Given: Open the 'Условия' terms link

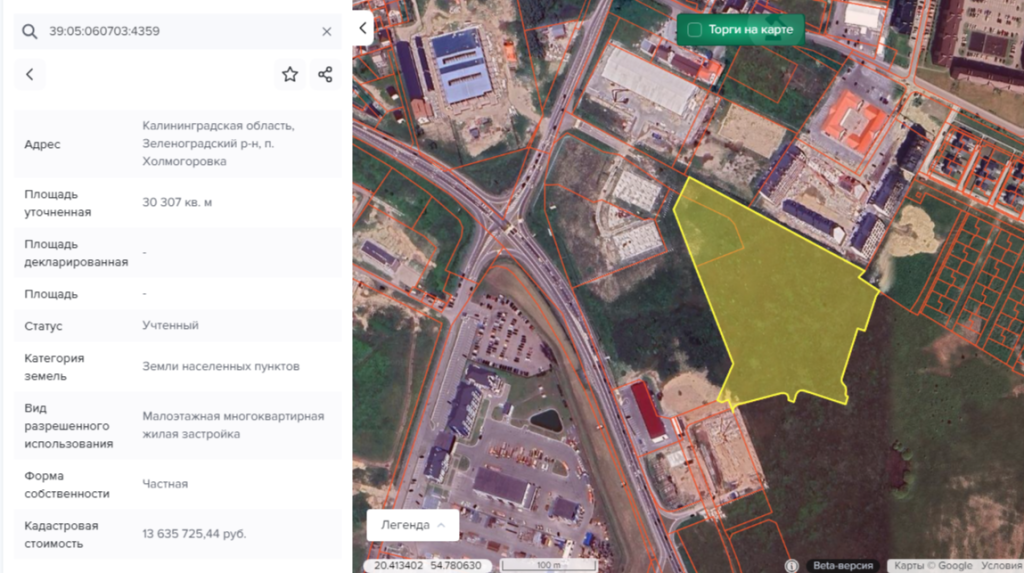Looking at the screenshot, I should [x=1001, y=565].
